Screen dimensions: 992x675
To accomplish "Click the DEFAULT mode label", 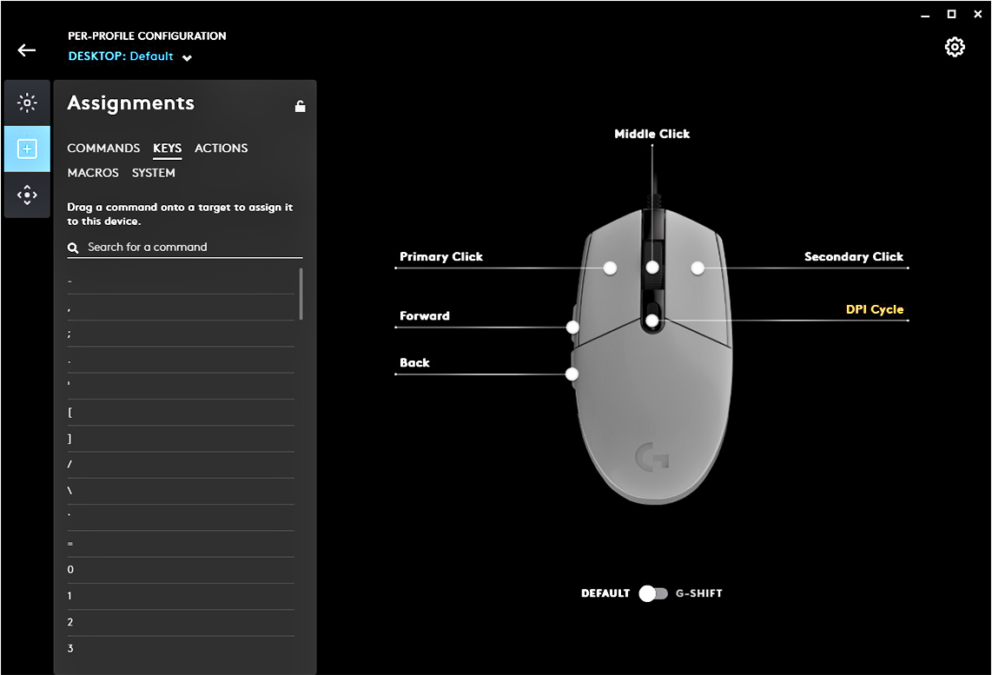I will pos(605,593).
